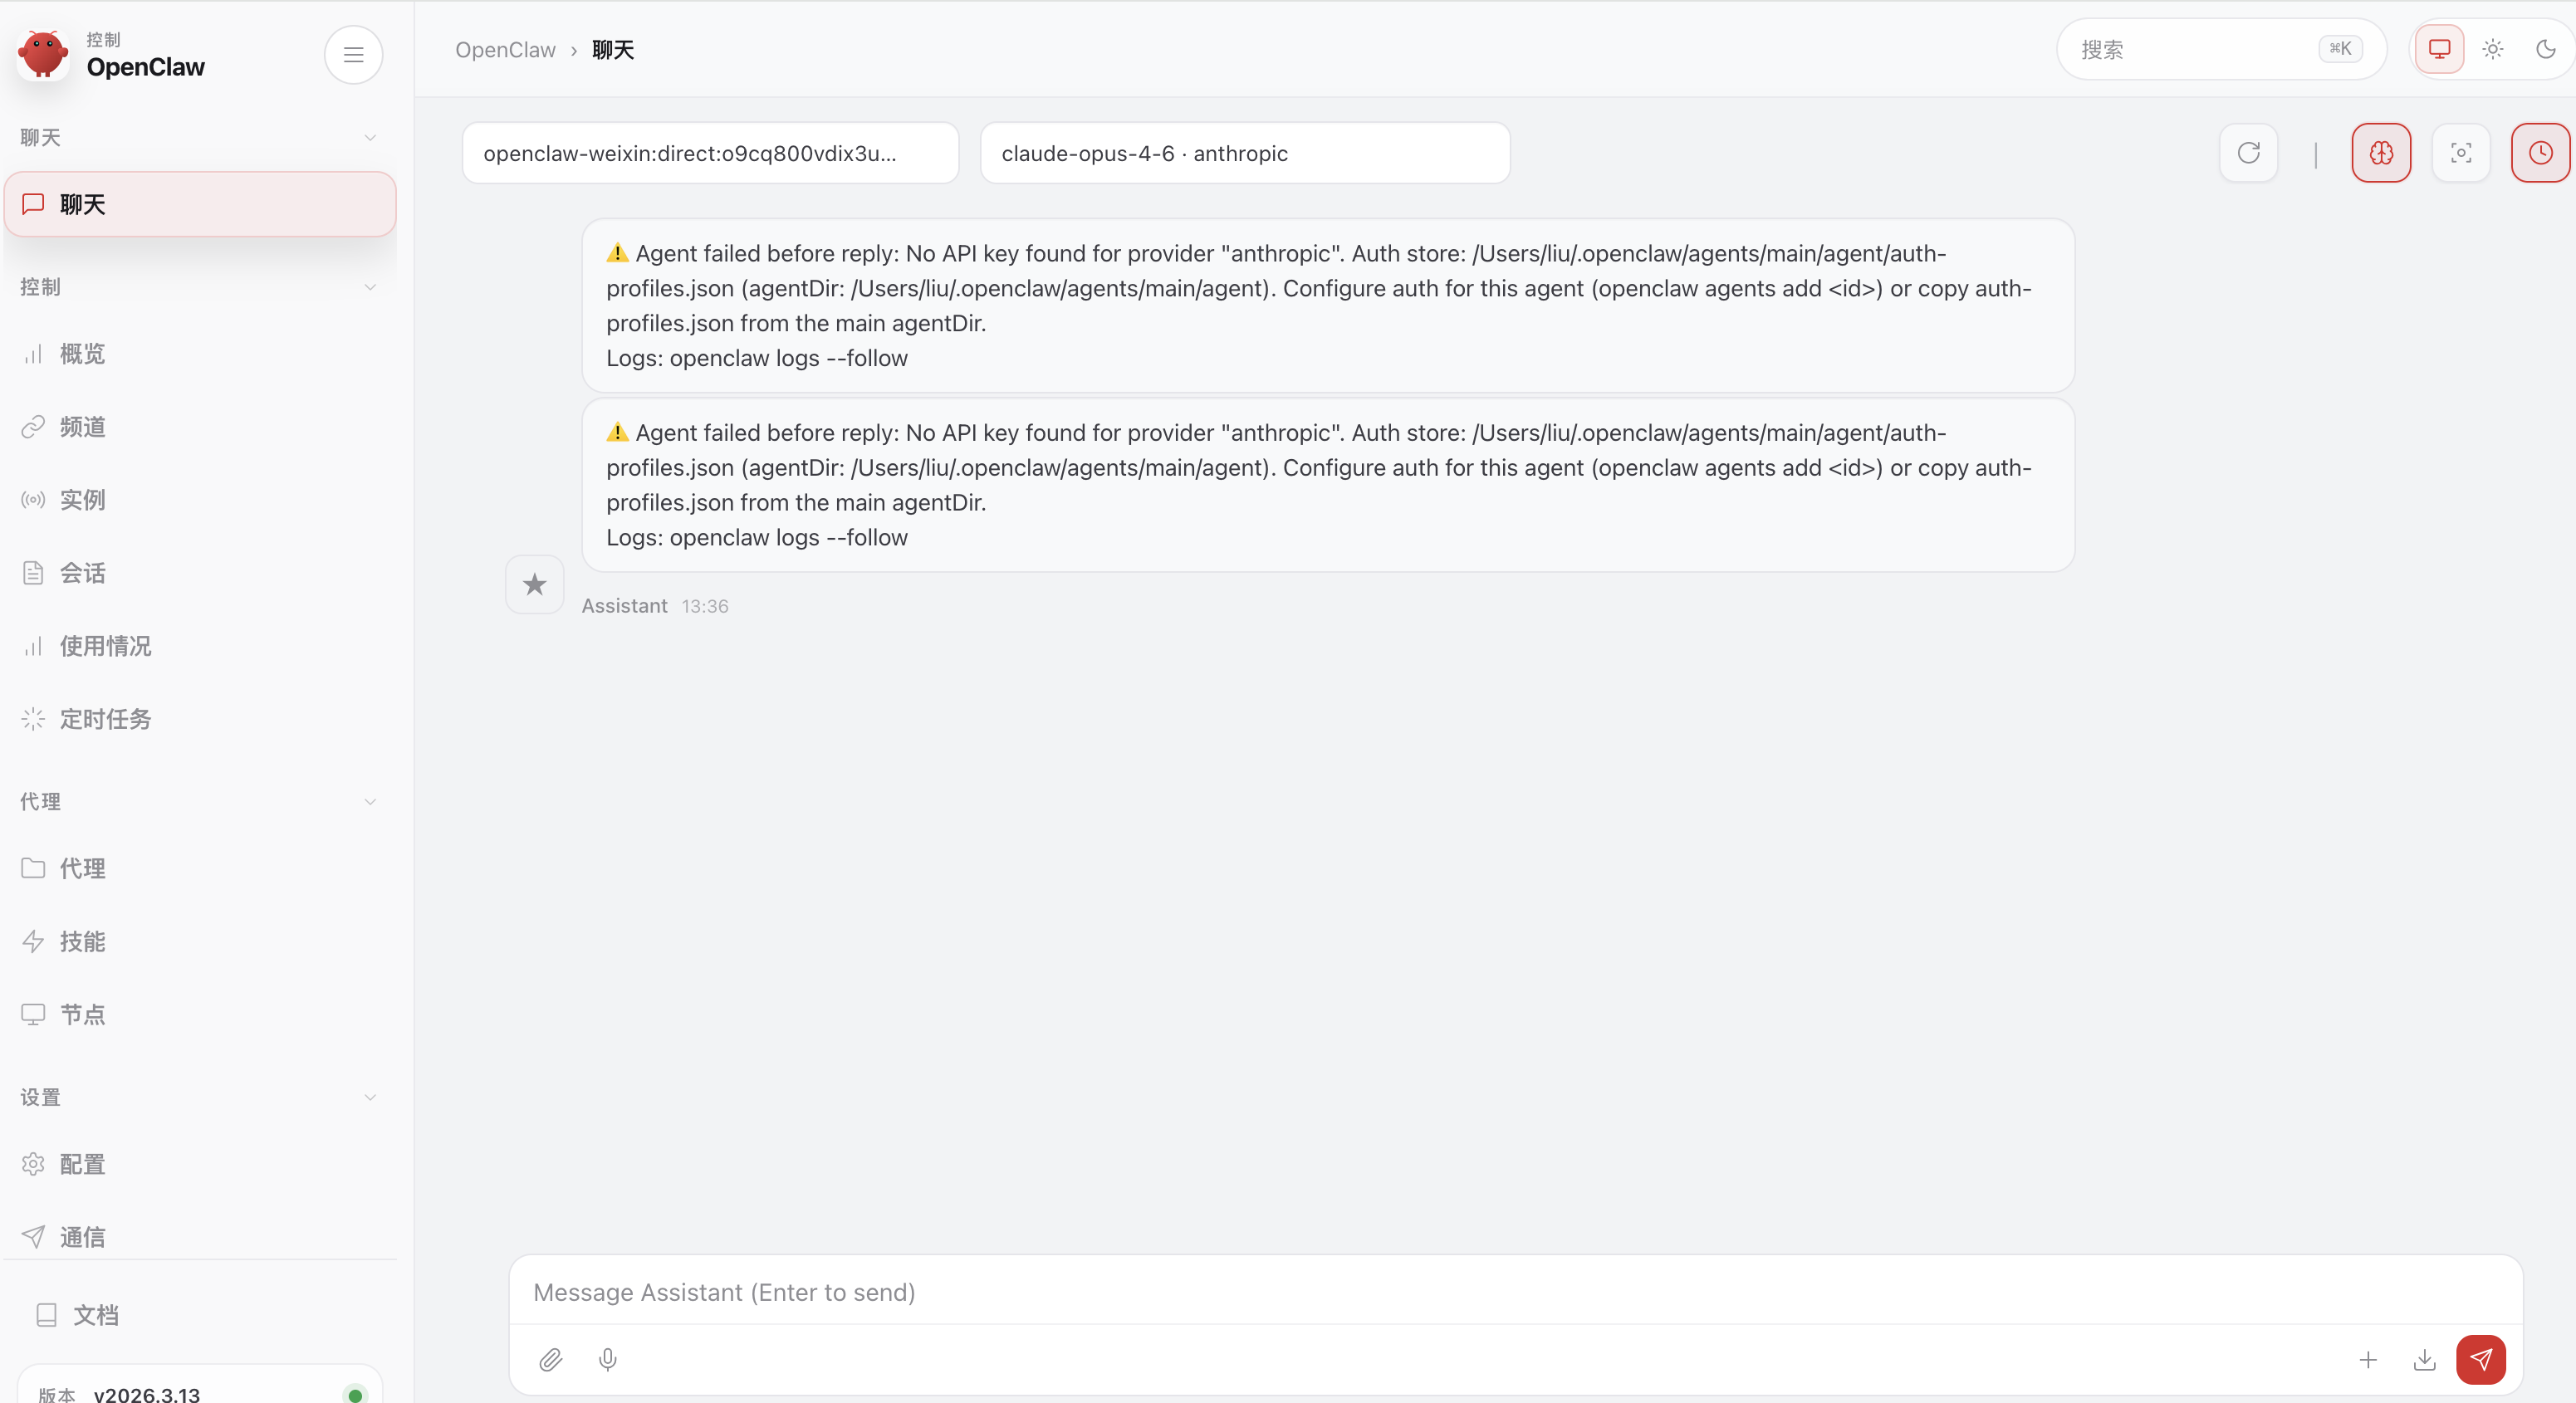
Task: Click the star avatar beside Assistant message
Action: click(535, 584)
